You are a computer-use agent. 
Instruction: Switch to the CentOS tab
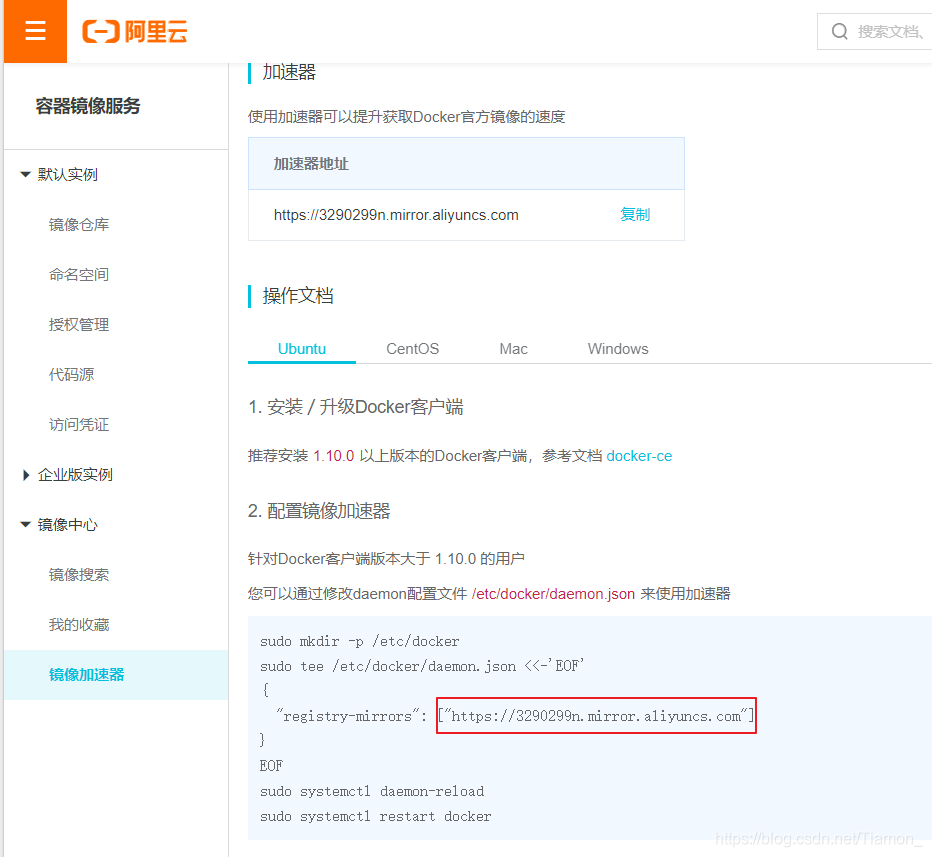coord(413,349)
